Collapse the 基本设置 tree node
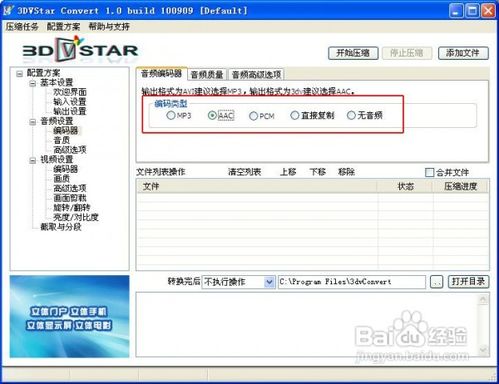This screenshot has height=384, width=499. click(x=33, y=83)
